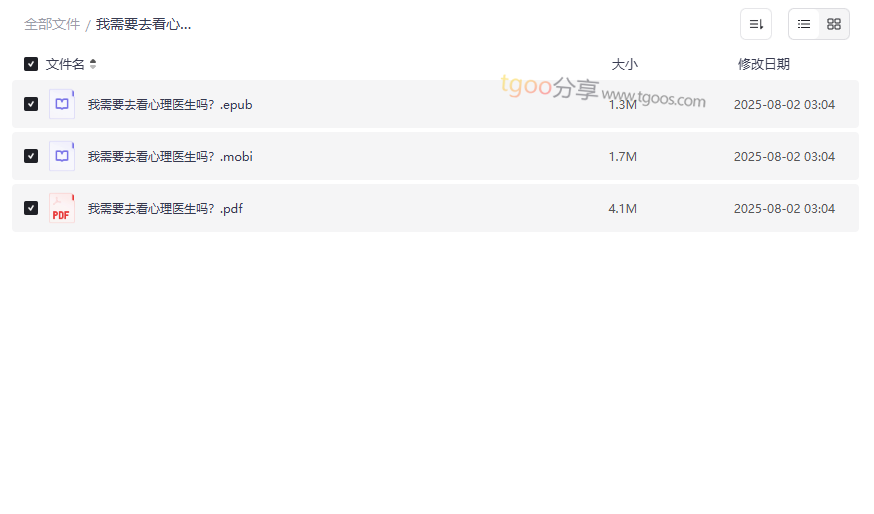Click the 大小 column header

(624, 64)
